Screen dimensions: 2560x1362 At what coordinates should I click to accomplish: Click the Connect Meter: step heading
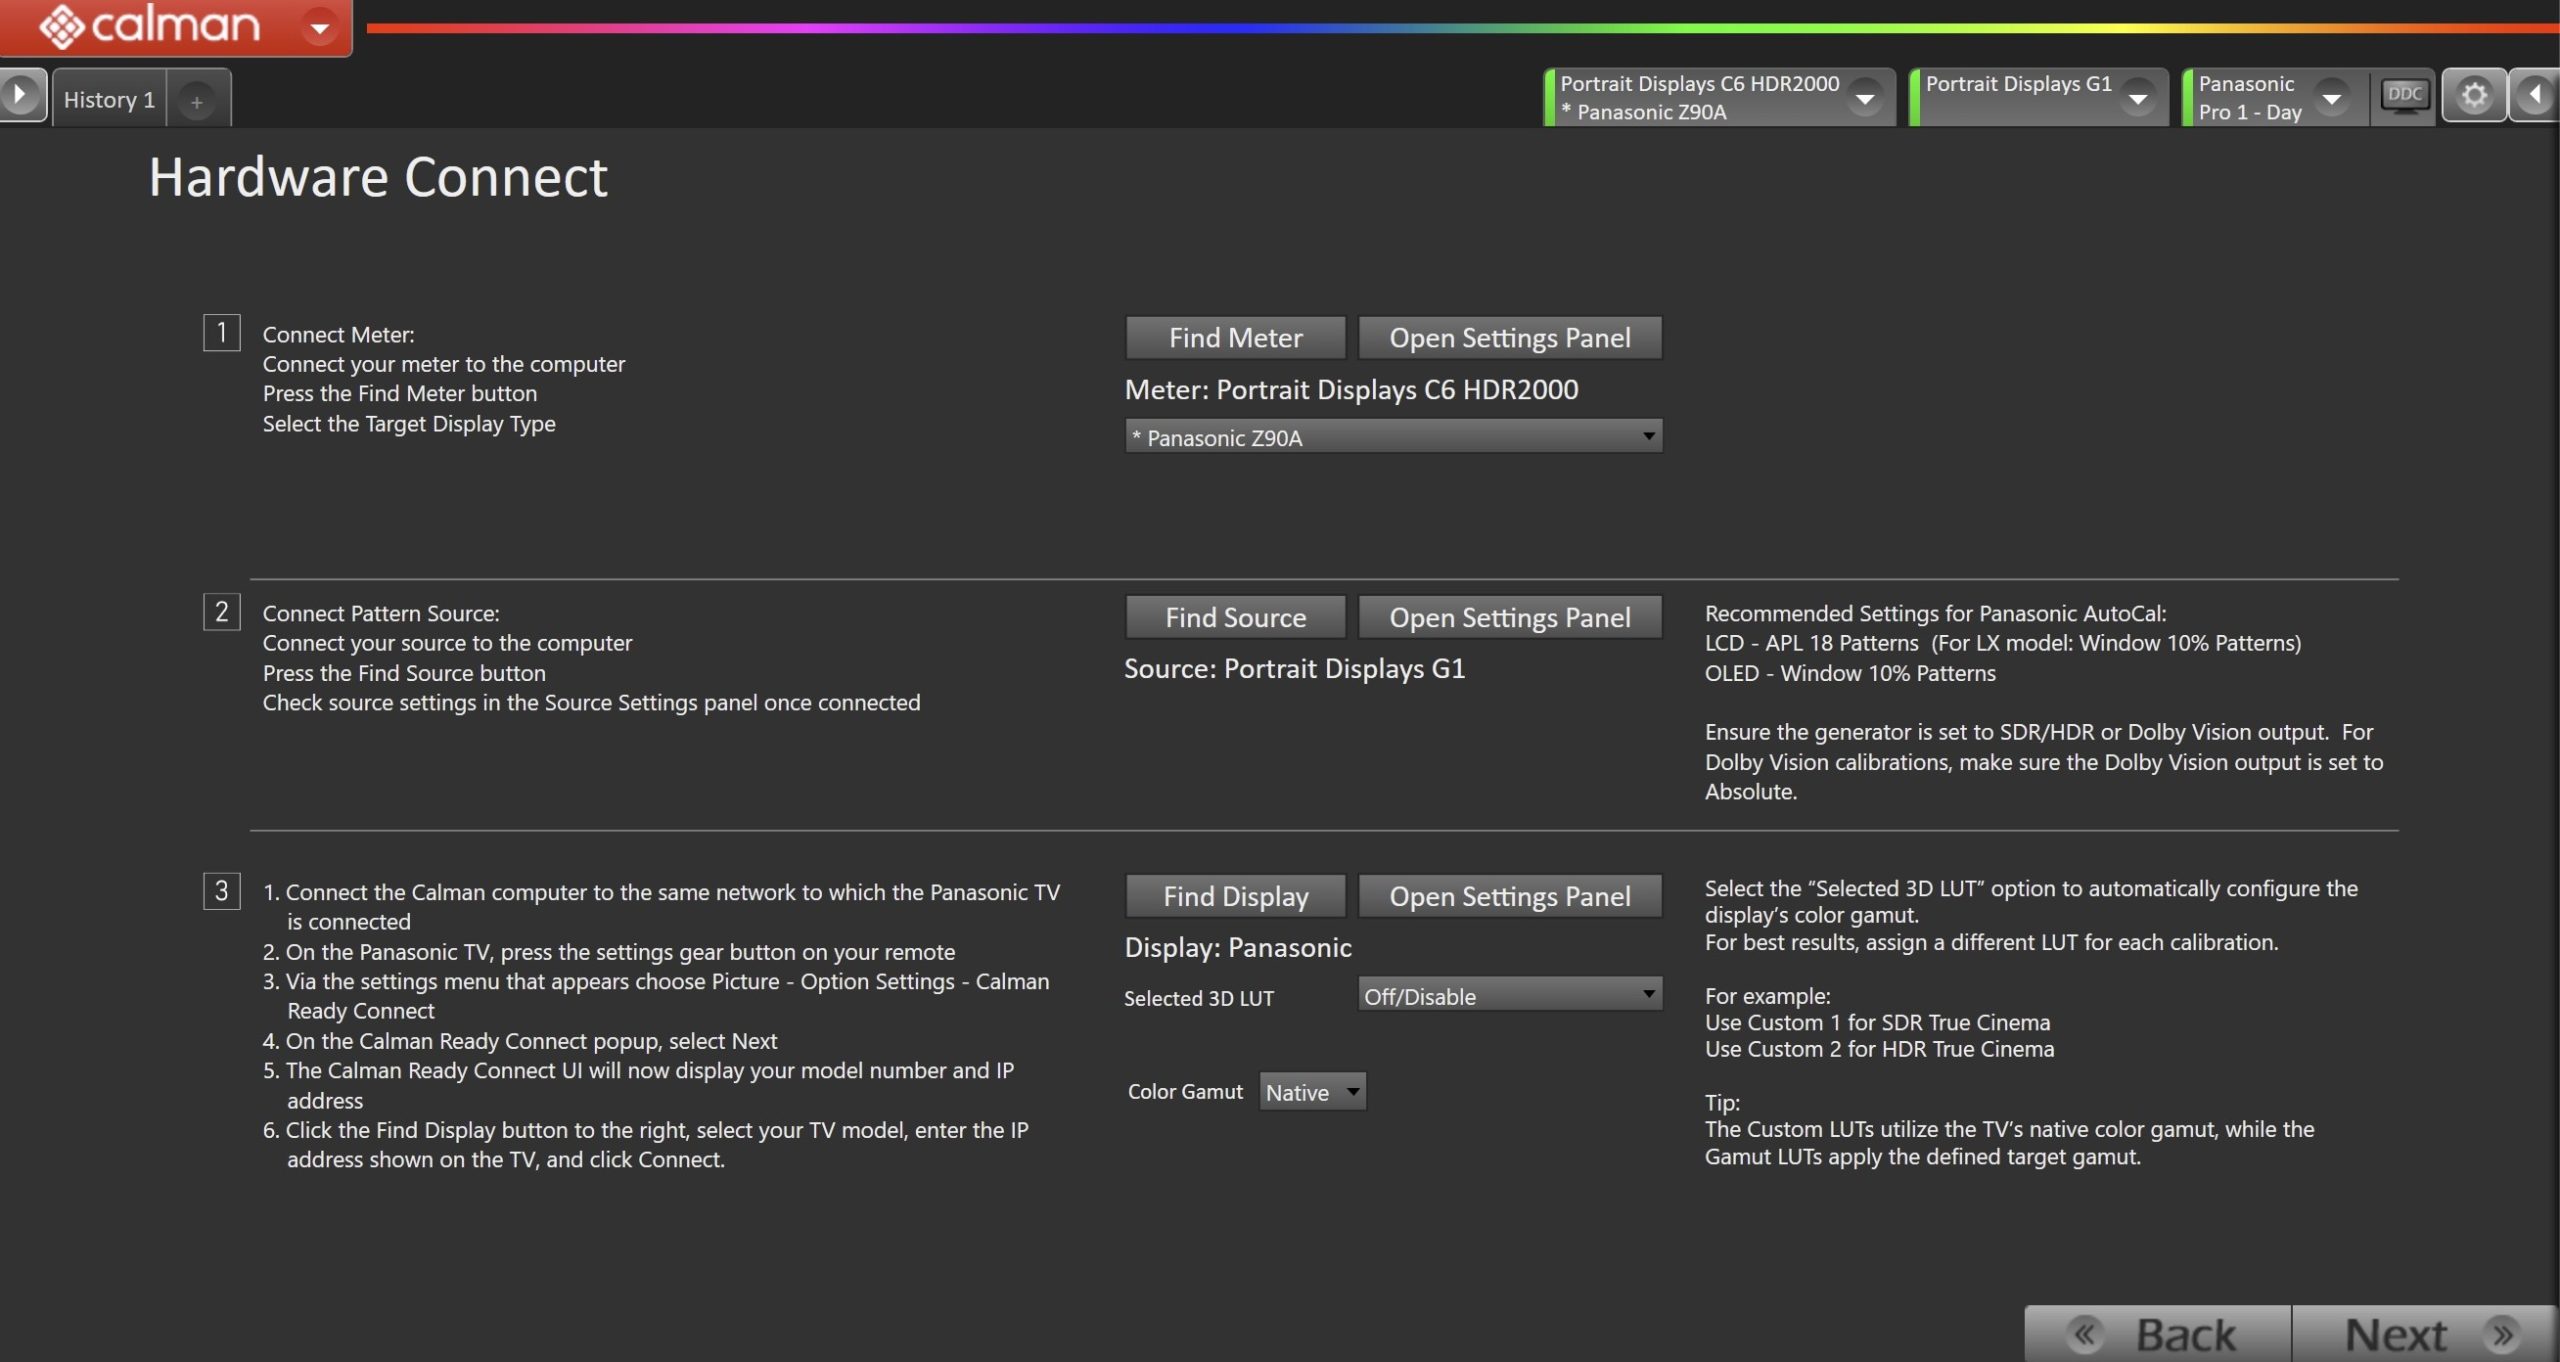(338, 334)
